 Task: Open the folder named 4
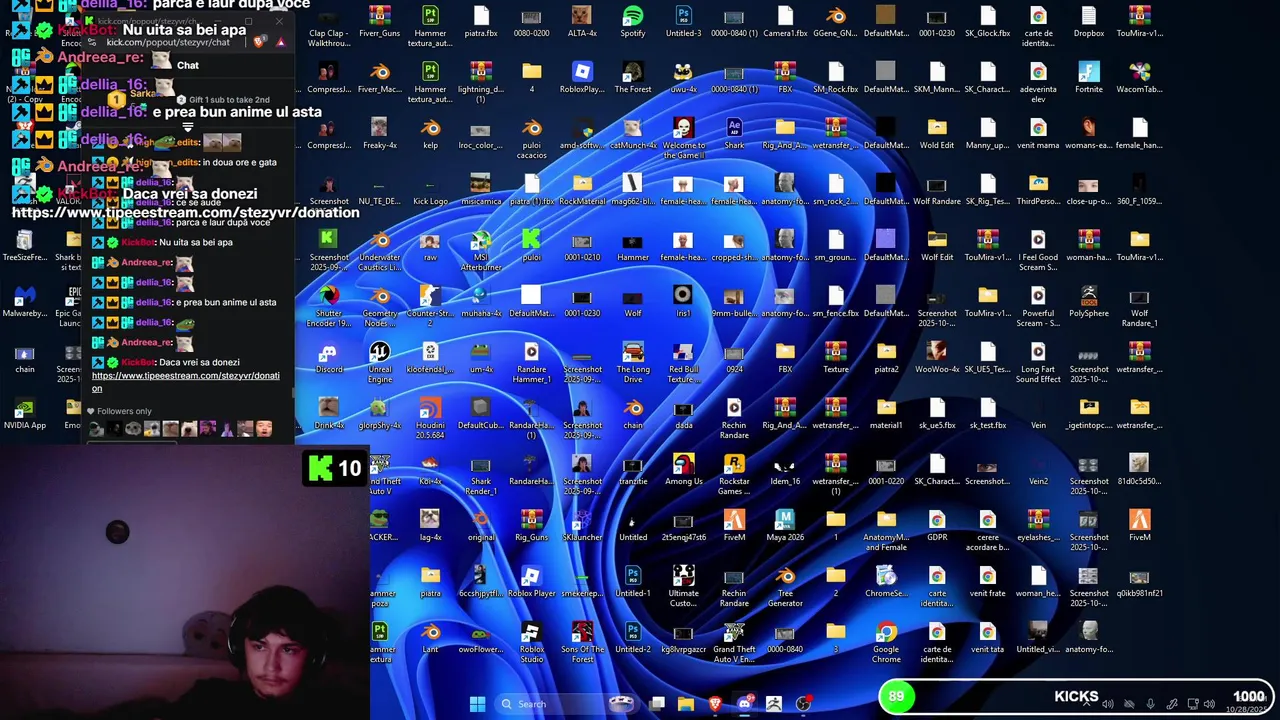(x=532, y=78)
